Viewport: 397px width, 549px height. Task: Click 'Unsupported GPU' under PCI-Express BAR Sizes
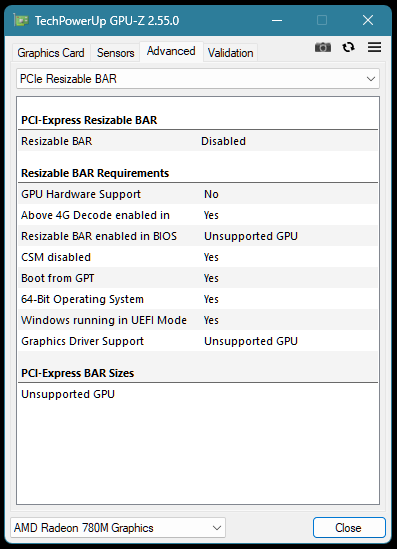coord(68,394)
